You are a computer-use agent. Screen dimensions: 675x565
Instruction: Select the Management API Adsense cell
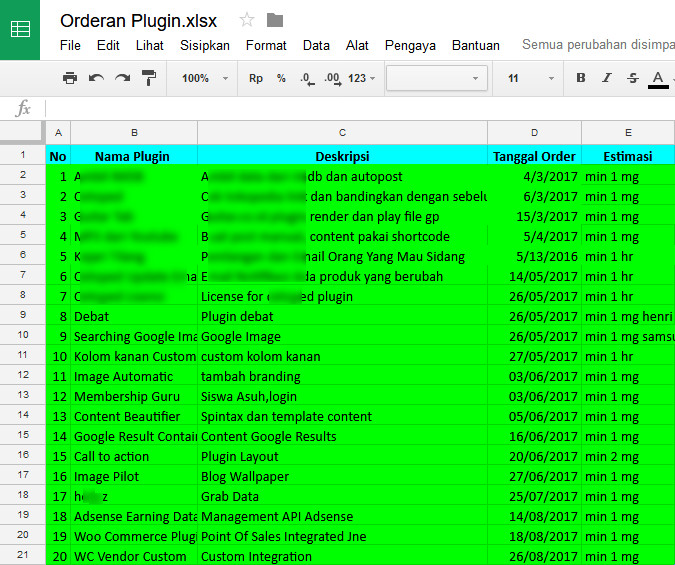(342, 516)
